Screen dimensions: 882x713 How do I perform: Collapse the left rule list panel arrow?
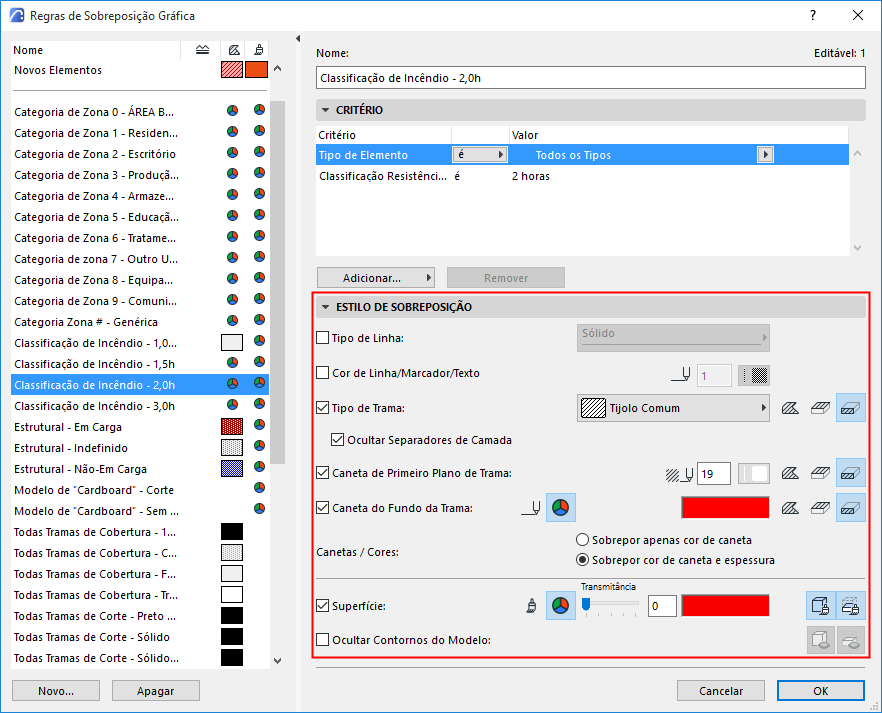tap(298, 38)
